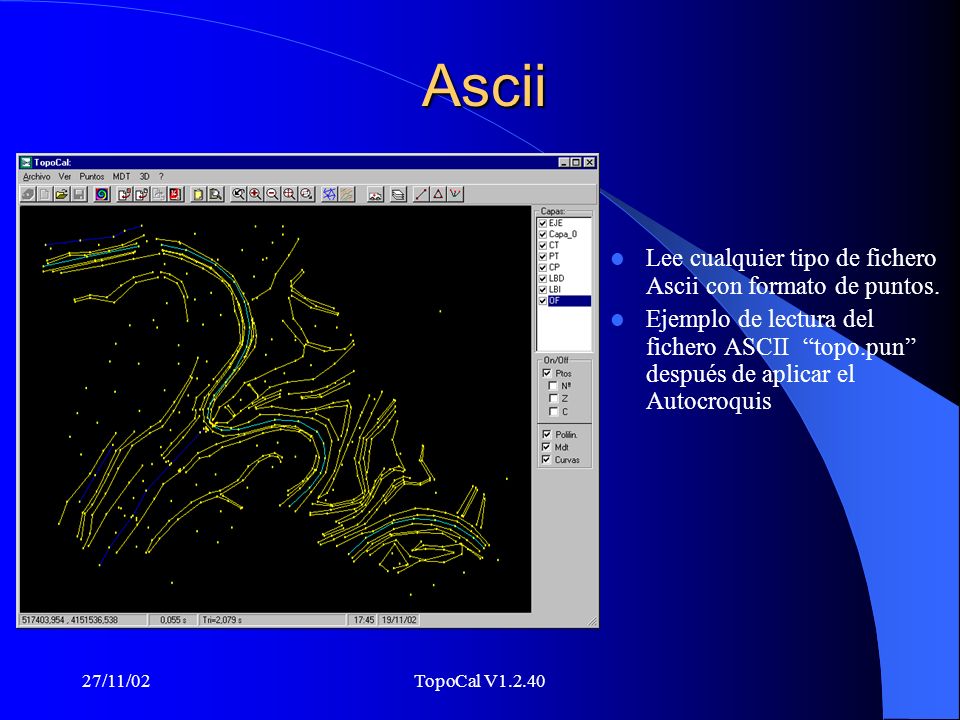This screenshot has height=720, width=960.
Task: Click the zoom previous arrow magnifier icon
Action: (x=239, y=194)
